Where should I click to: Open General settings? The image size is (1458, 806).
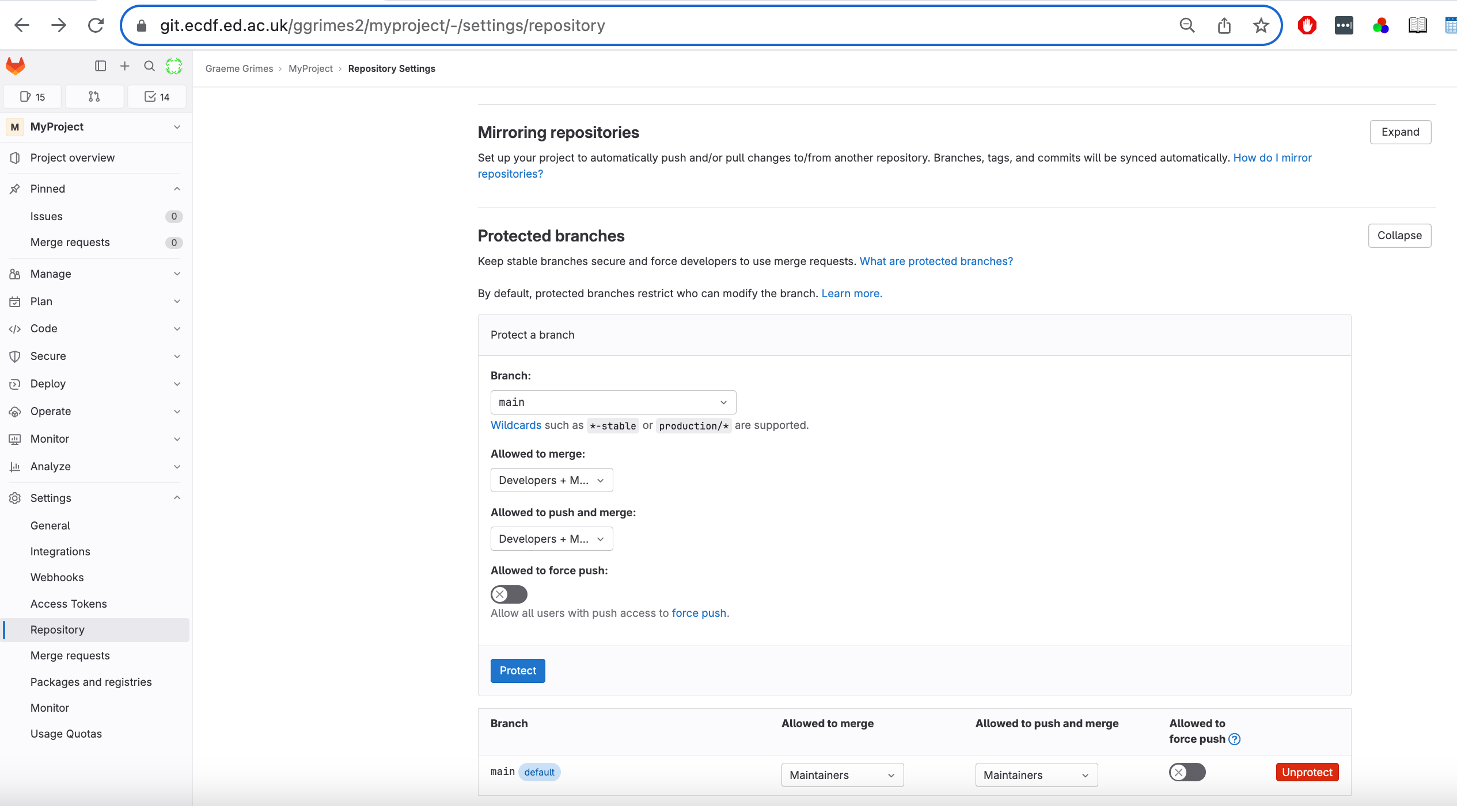[x=95, y=526]
